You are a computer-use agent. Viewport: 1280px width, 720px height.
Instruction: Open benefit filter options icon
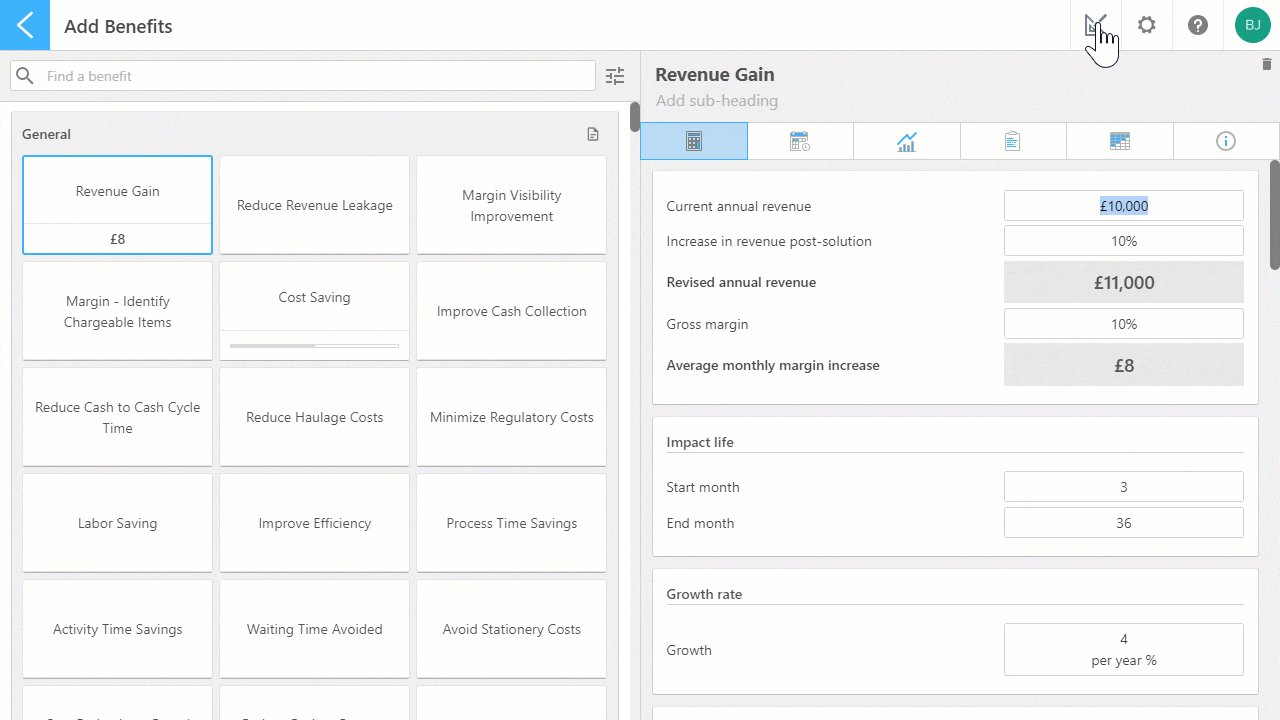click(x=615, y=76)
